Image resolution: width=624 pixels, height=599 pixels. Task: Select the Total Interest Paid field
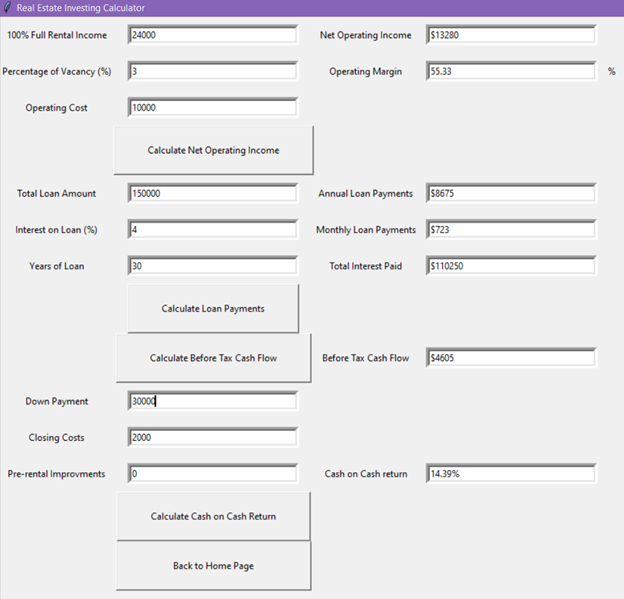pos(510,266)
